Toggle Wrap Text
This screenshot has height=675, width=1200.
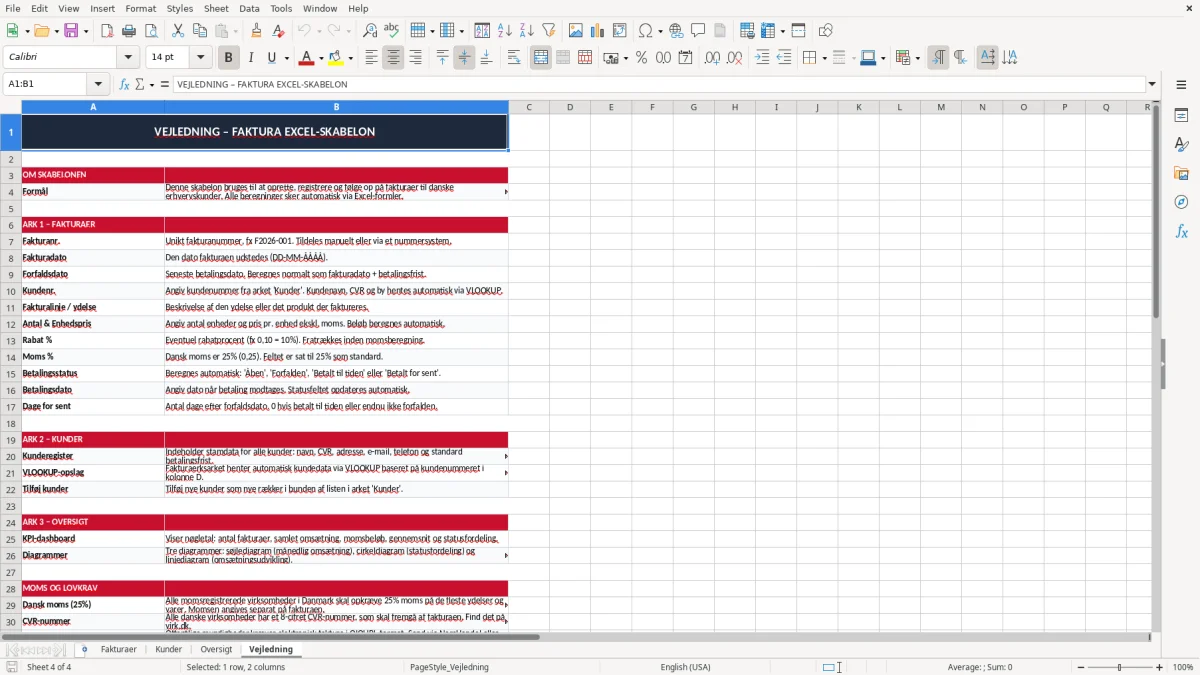pyautogui.click(x=513, y=58)
